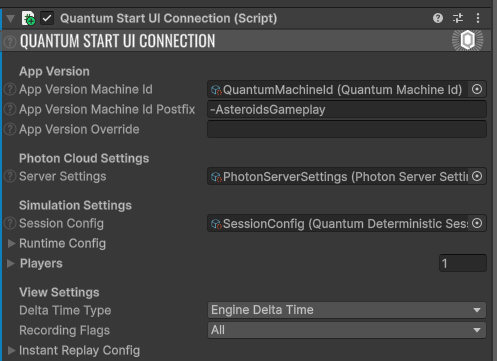Open object picker for Session Config field

477,223
